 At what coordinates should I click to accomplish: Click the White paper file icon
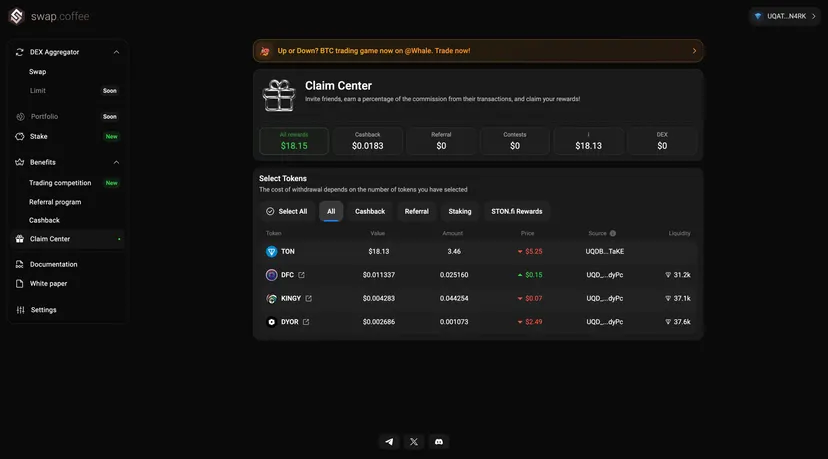20,284
